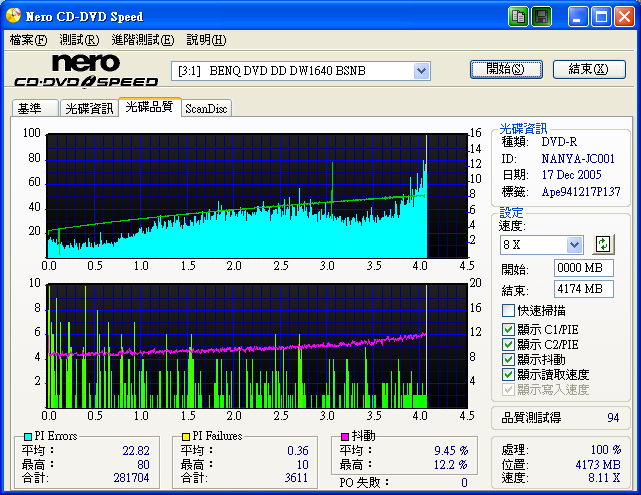Switch to the 基準 tab
The height and width of the screenshot is (495, 641).
click(35, 108)
